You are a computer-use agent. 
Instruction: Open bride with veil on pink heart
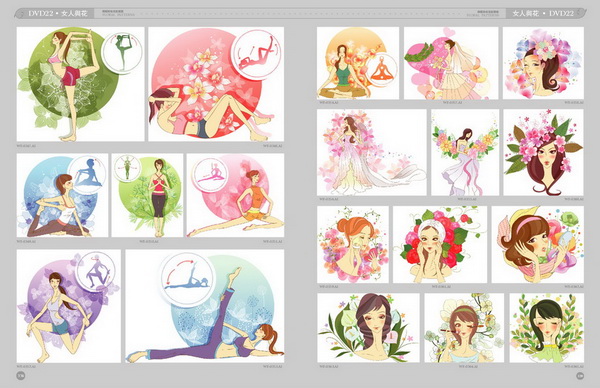click(x=451, y=63)
